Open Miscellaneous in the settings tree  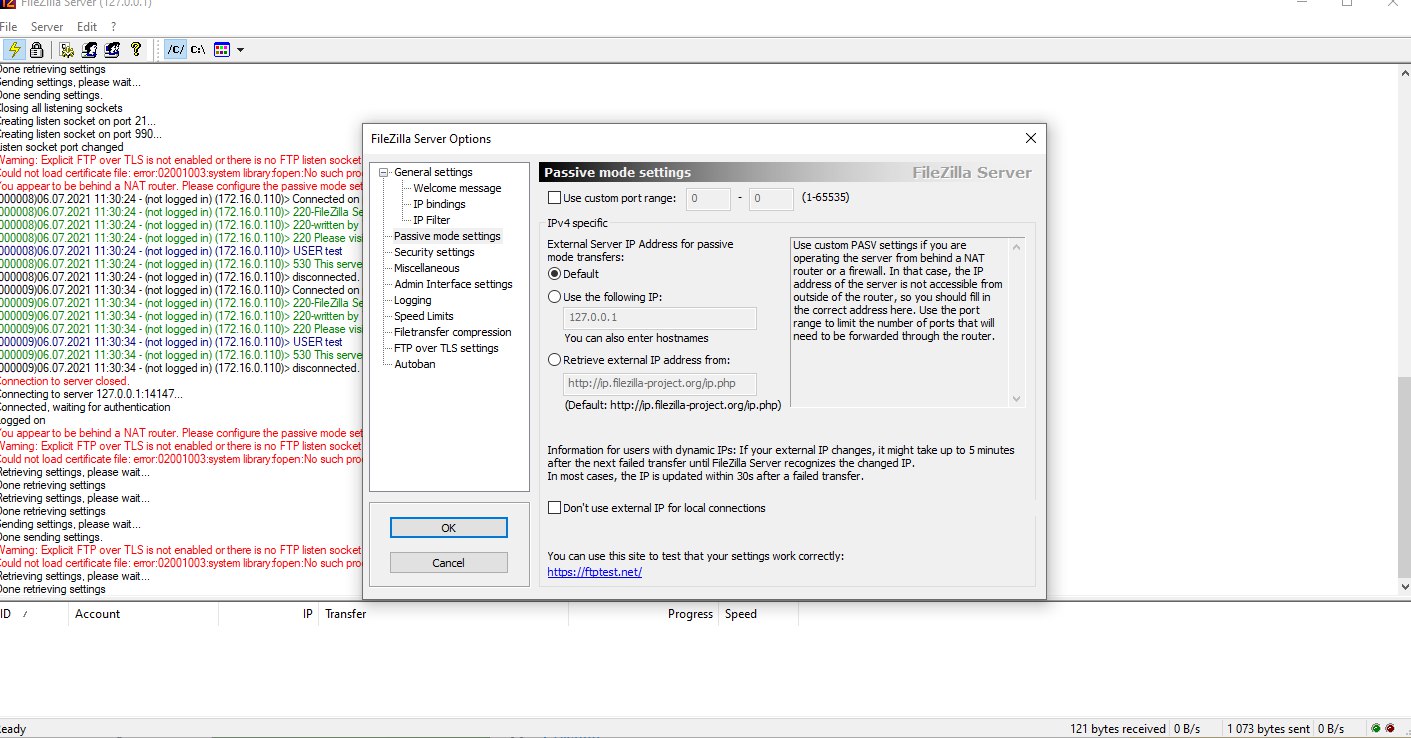[427, 268]
